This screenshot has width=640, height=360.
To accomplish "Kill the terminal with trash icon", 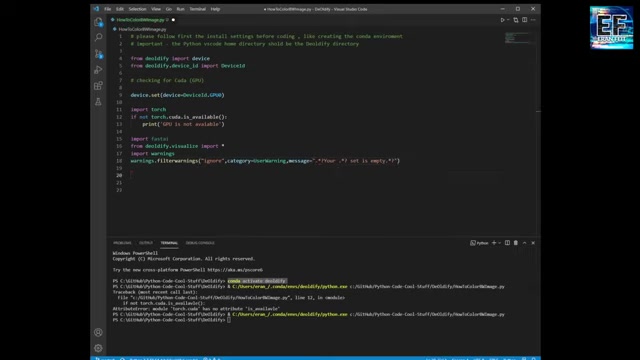I will pos(516,243).
